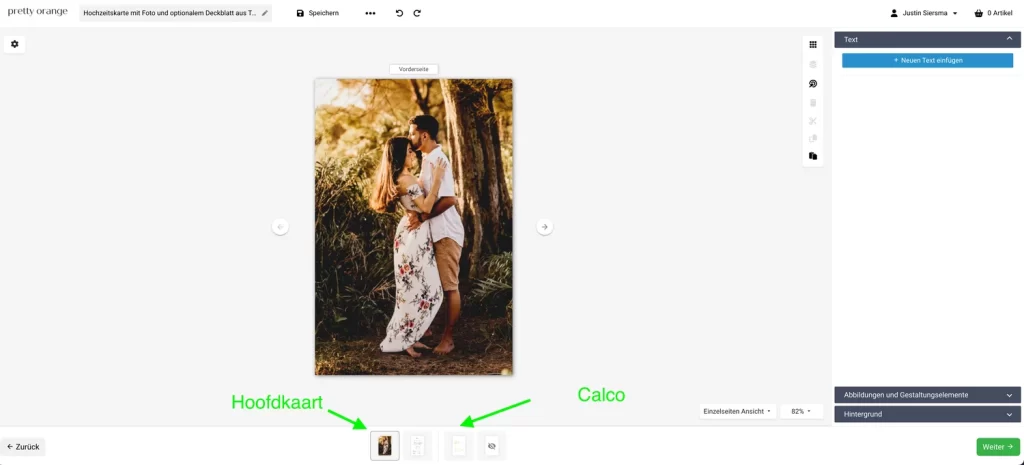Open the Einzelseiten Ansicht dropdown

click(737, 411)
